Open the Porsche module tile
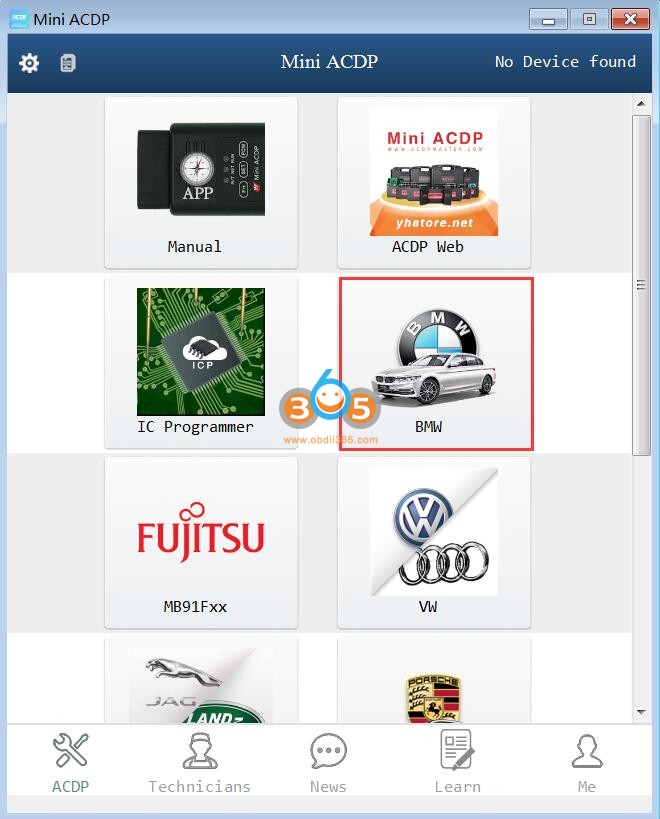 click(434, 681)
